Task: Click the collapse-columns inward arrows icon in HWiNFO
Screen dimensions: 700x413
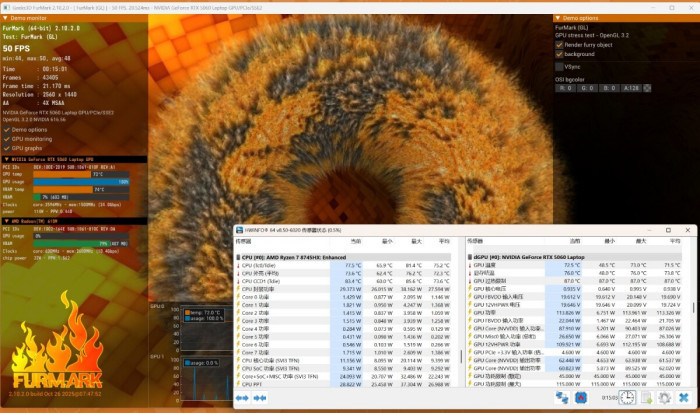Action: [x=260, y=397]
